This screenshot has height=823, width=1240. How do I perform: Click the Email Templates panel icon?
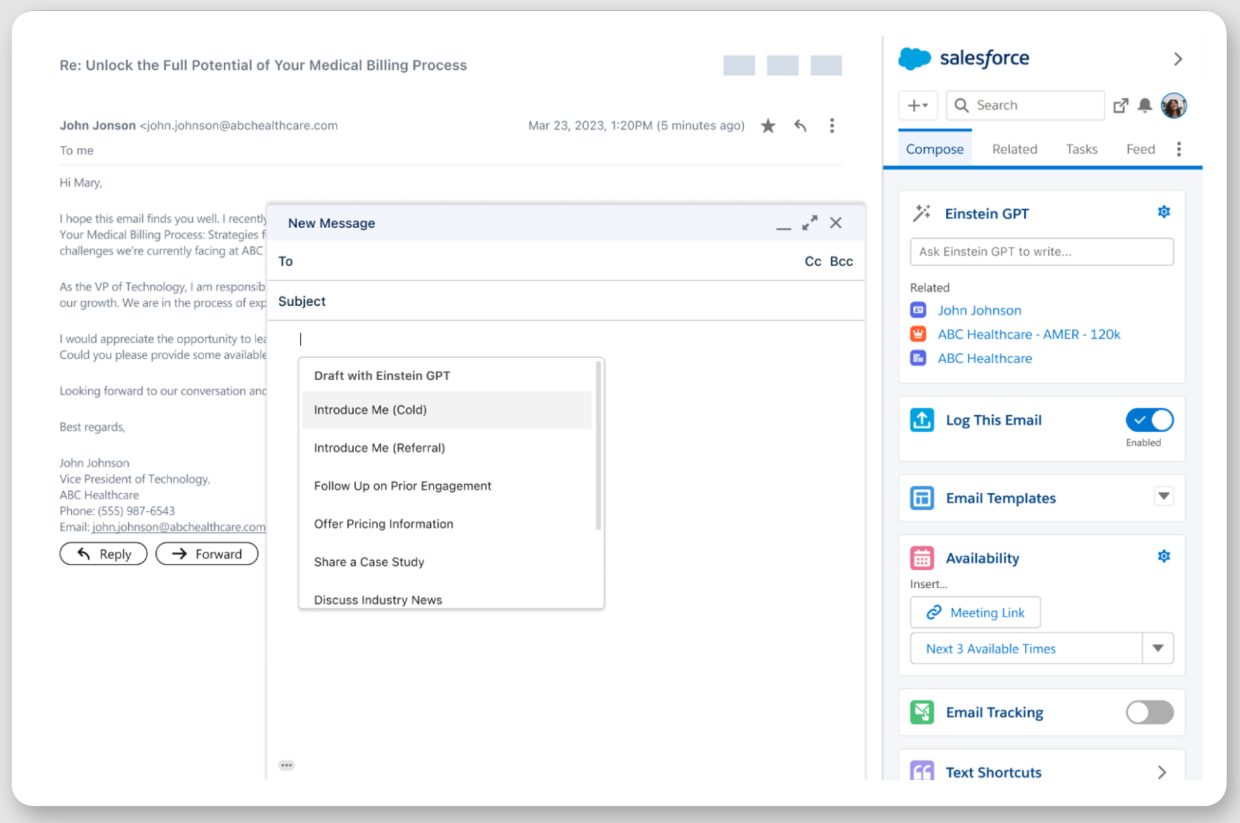pos(921,497)
